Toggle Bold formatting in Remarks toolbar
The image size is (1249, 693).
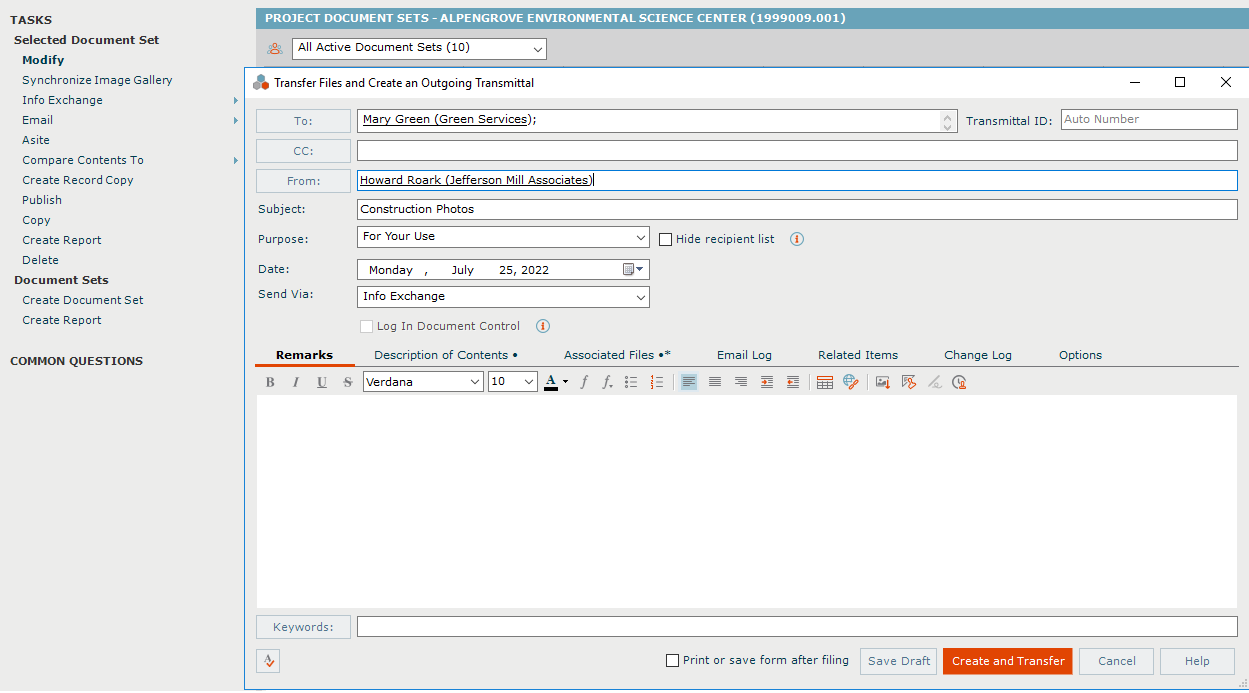(270, 382)
